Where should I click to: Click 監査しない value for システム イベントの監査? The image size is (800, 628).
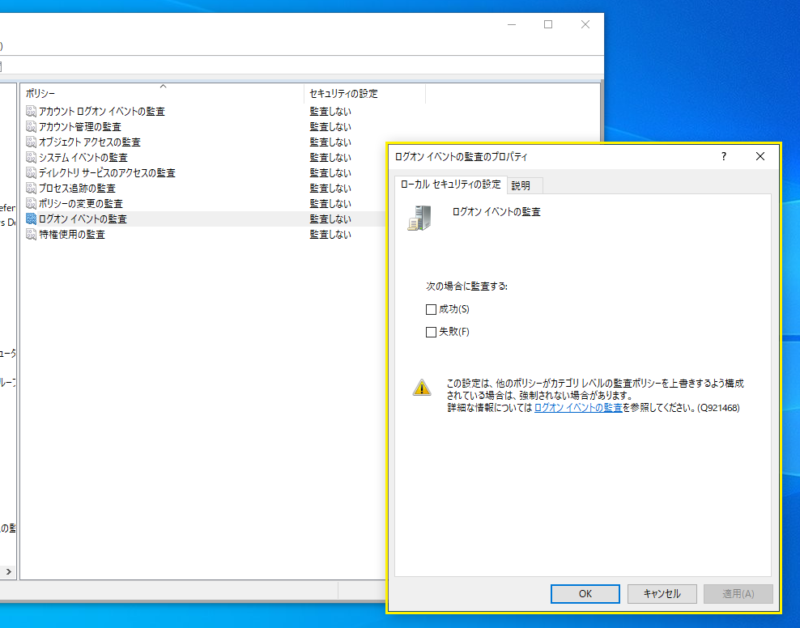click(x=330, y=157)
